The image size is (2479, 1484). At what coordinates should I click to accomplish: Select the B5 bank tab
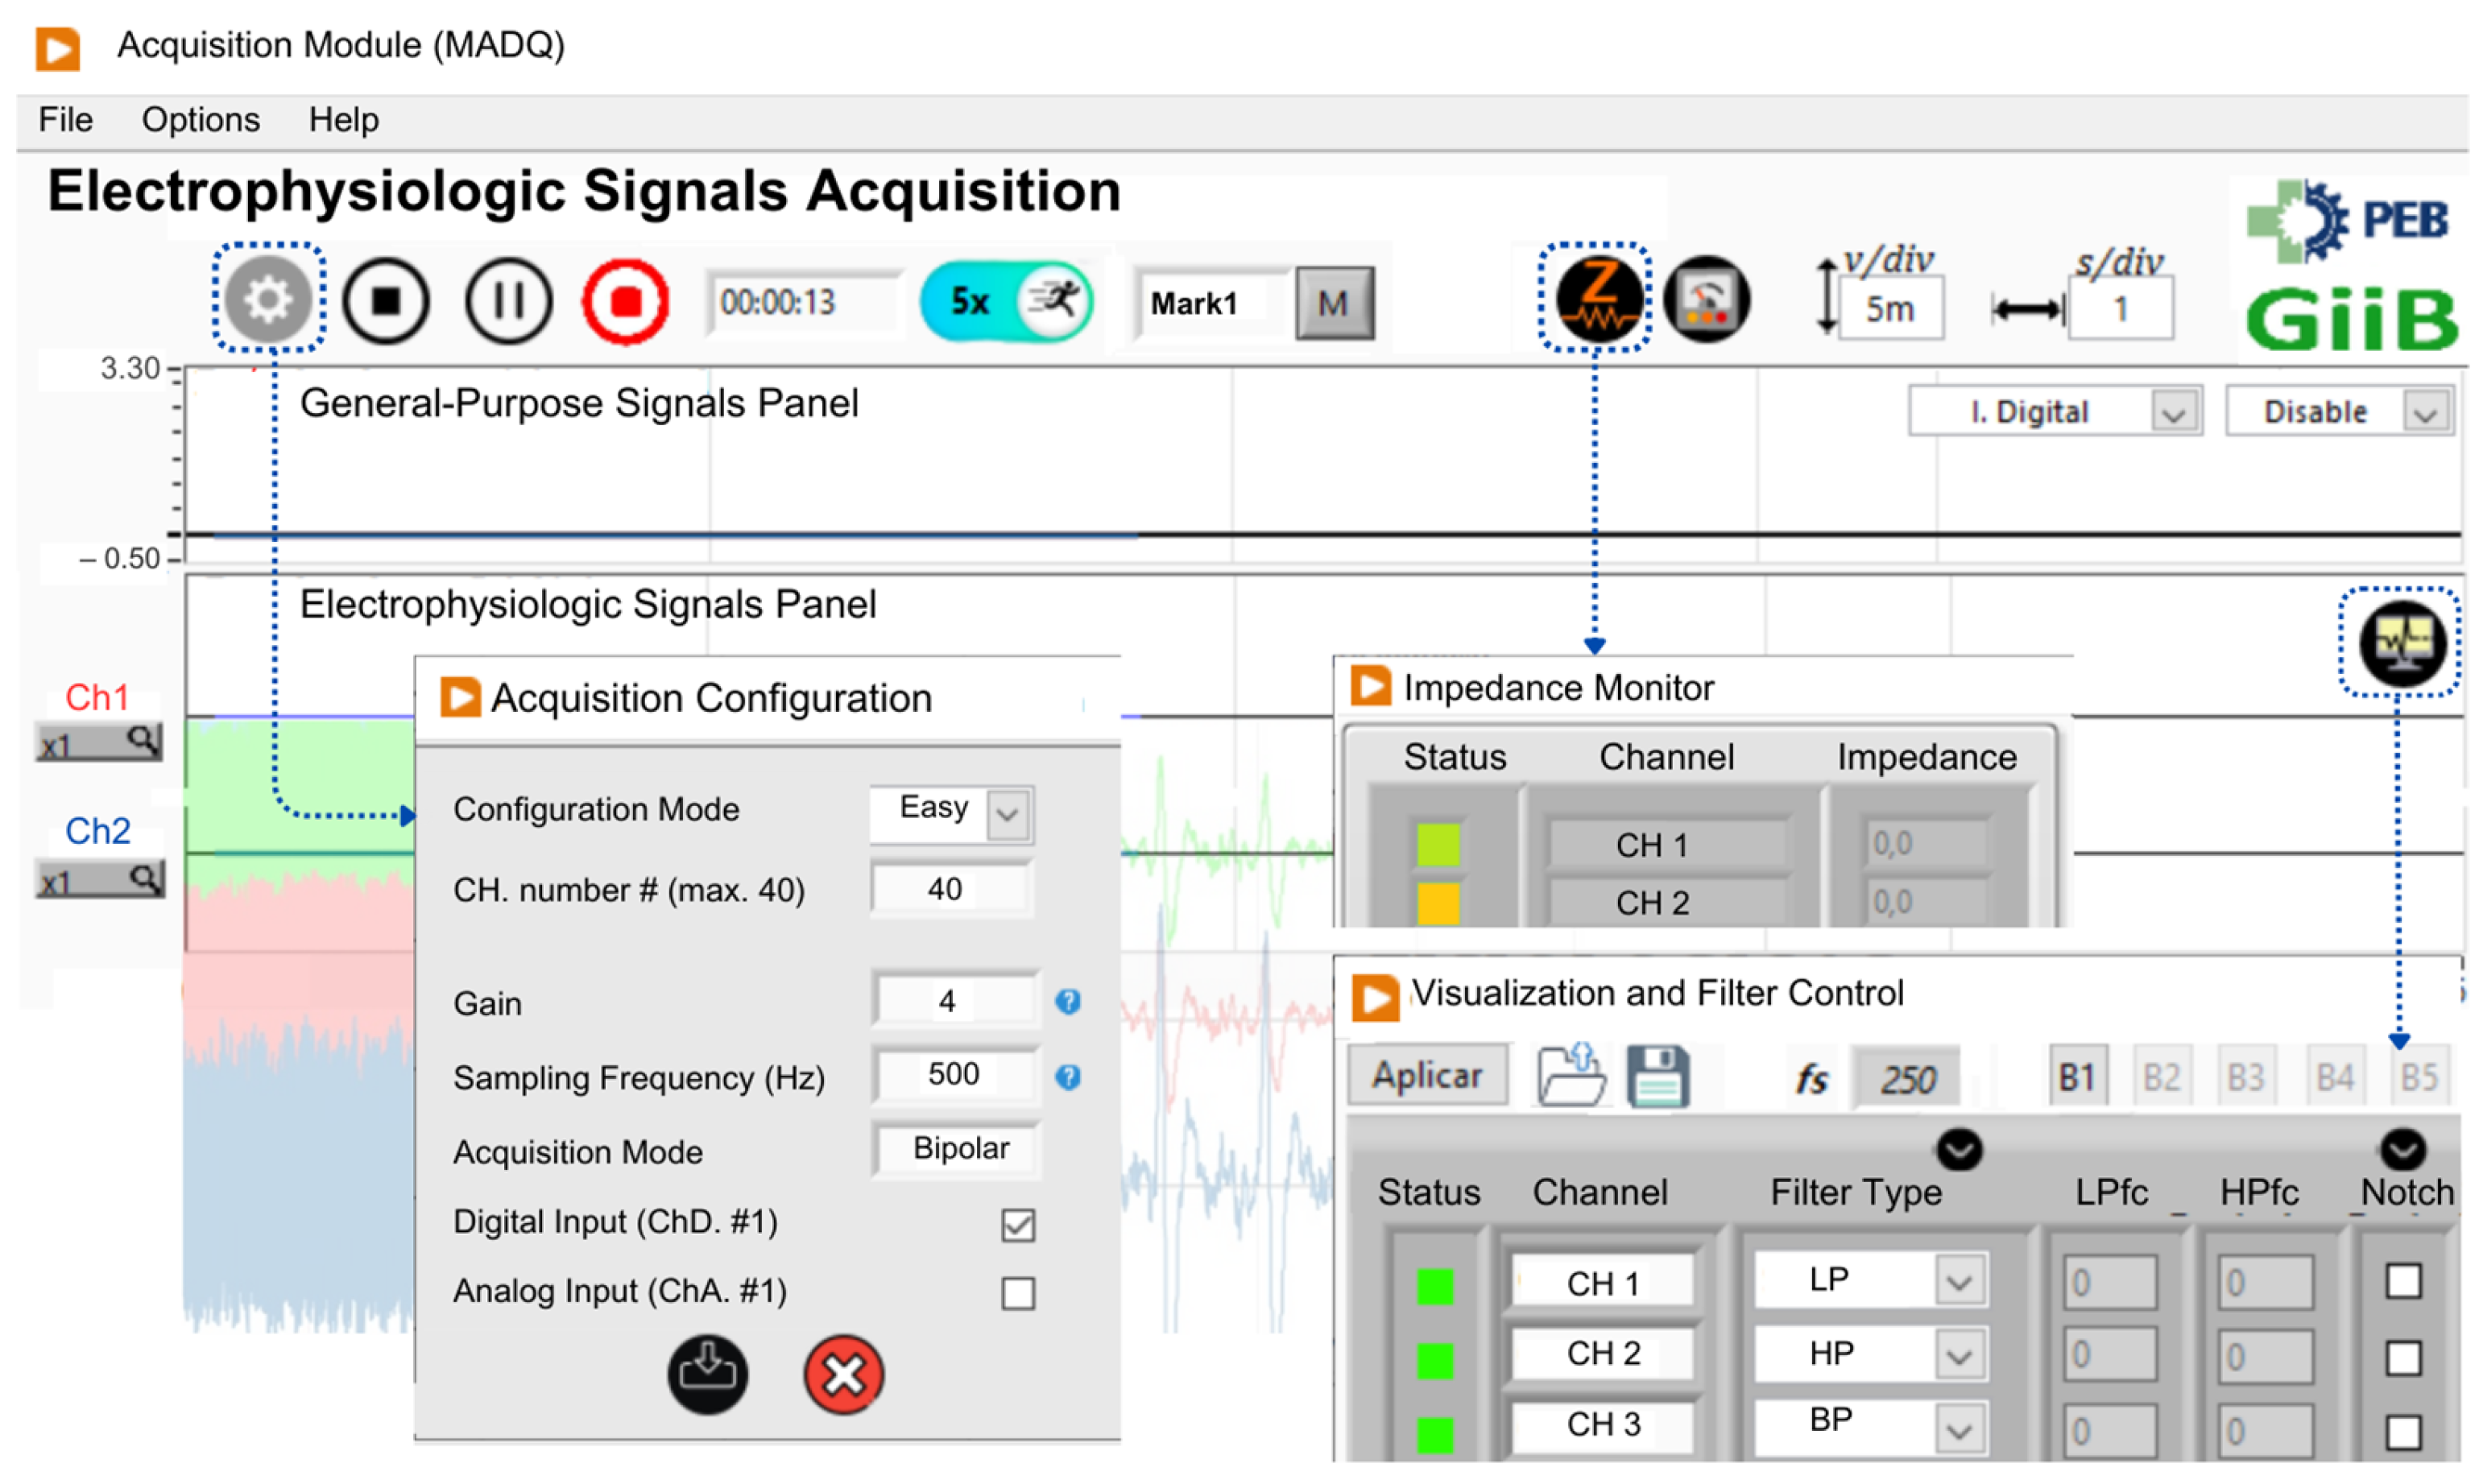(2419, 1077)
